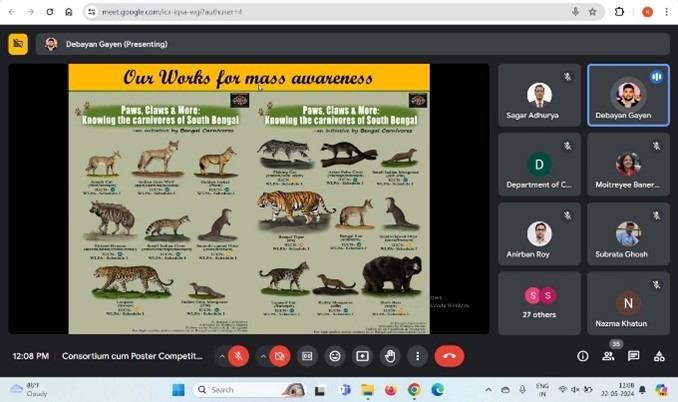678x402 pixels.
Task: Click the yellow stop-presentation view icon
Action: click(18, 44)
